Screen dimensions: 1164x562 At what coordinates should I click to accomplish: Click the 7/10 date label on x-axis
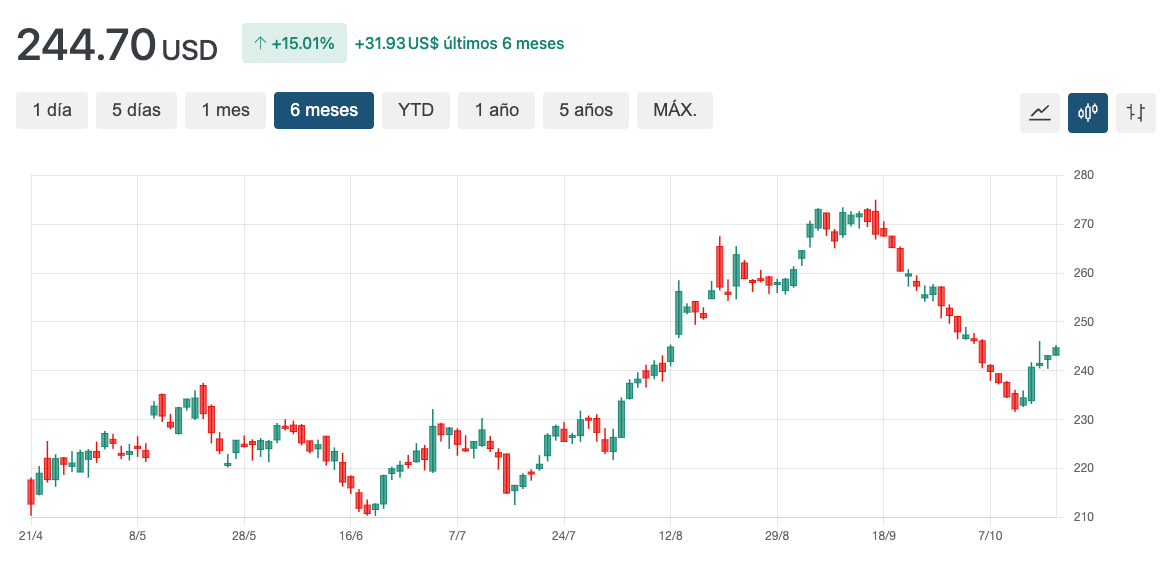coord(989,536)
